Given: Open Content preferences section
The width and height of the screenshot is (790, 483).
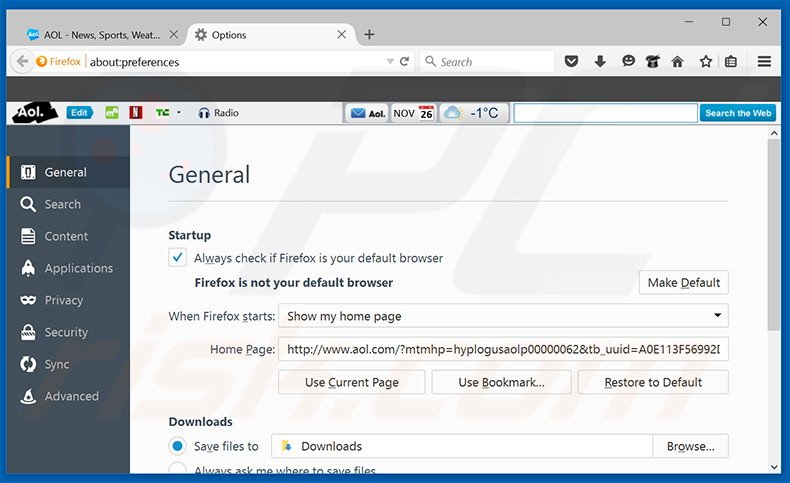Looking at the screenshot, I should (68, 236).
